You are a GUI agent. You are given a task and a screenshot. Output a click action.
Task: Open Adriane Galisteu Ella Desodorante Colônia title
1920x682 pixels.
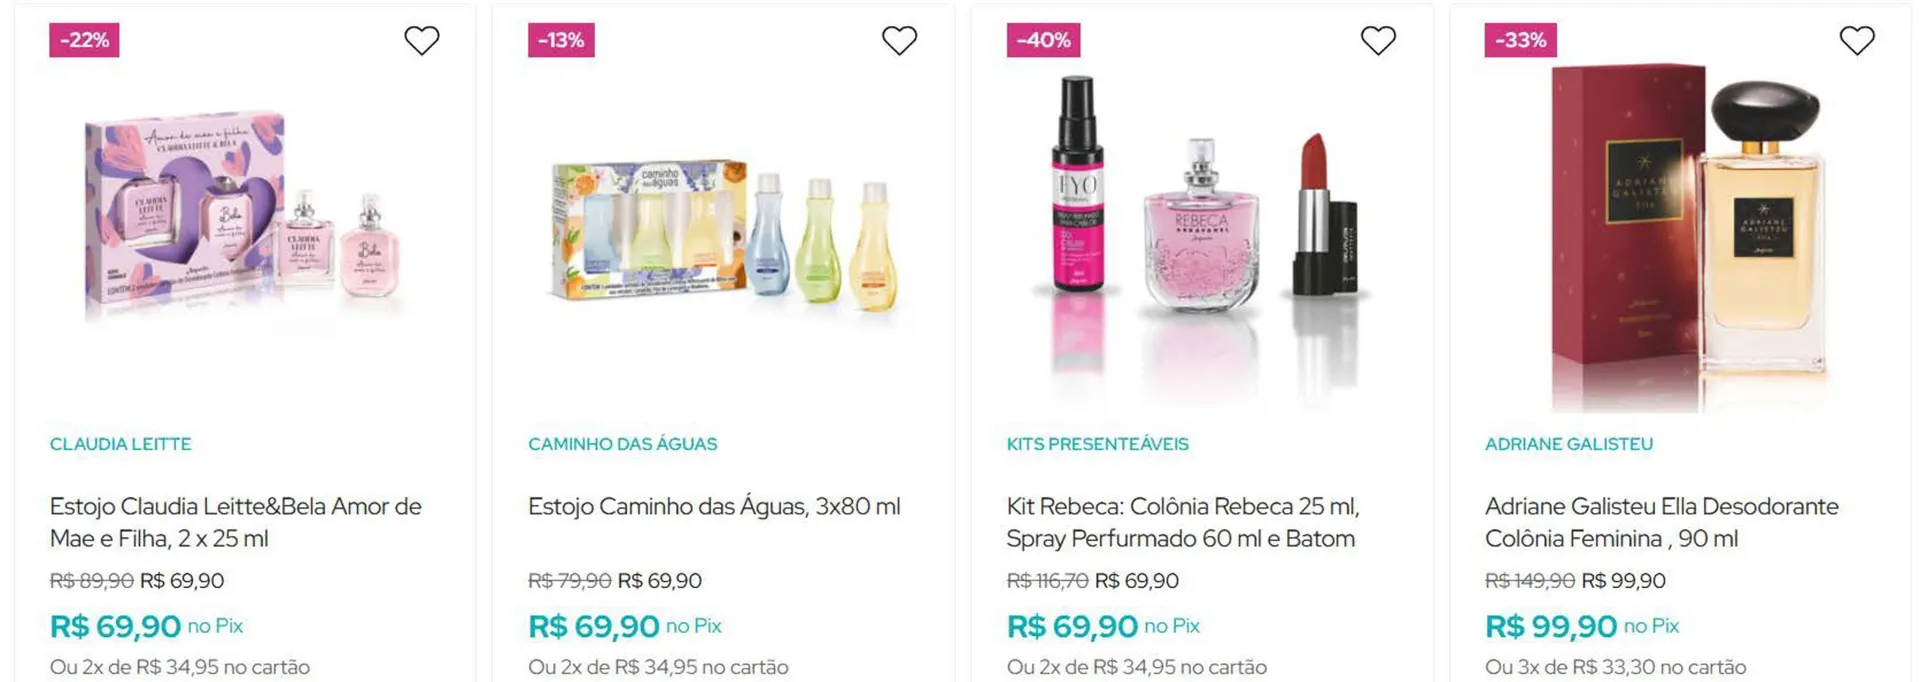click(1662, 522)
